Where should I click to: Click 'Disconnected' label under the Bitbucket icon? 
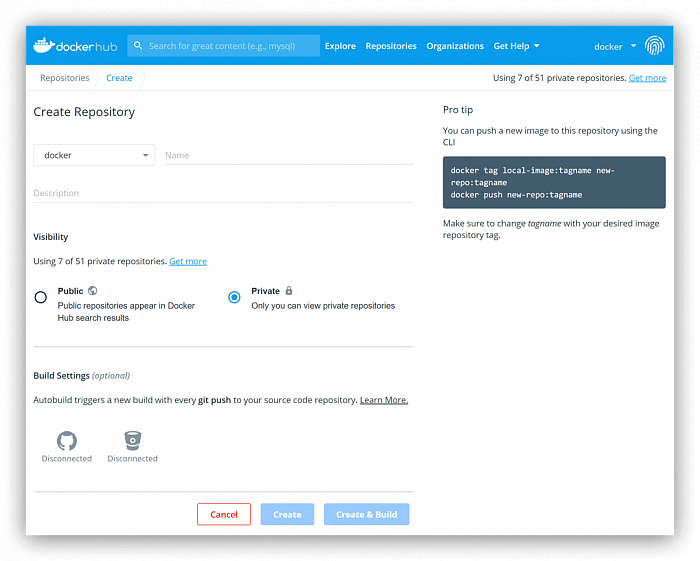tap(133, 458)
